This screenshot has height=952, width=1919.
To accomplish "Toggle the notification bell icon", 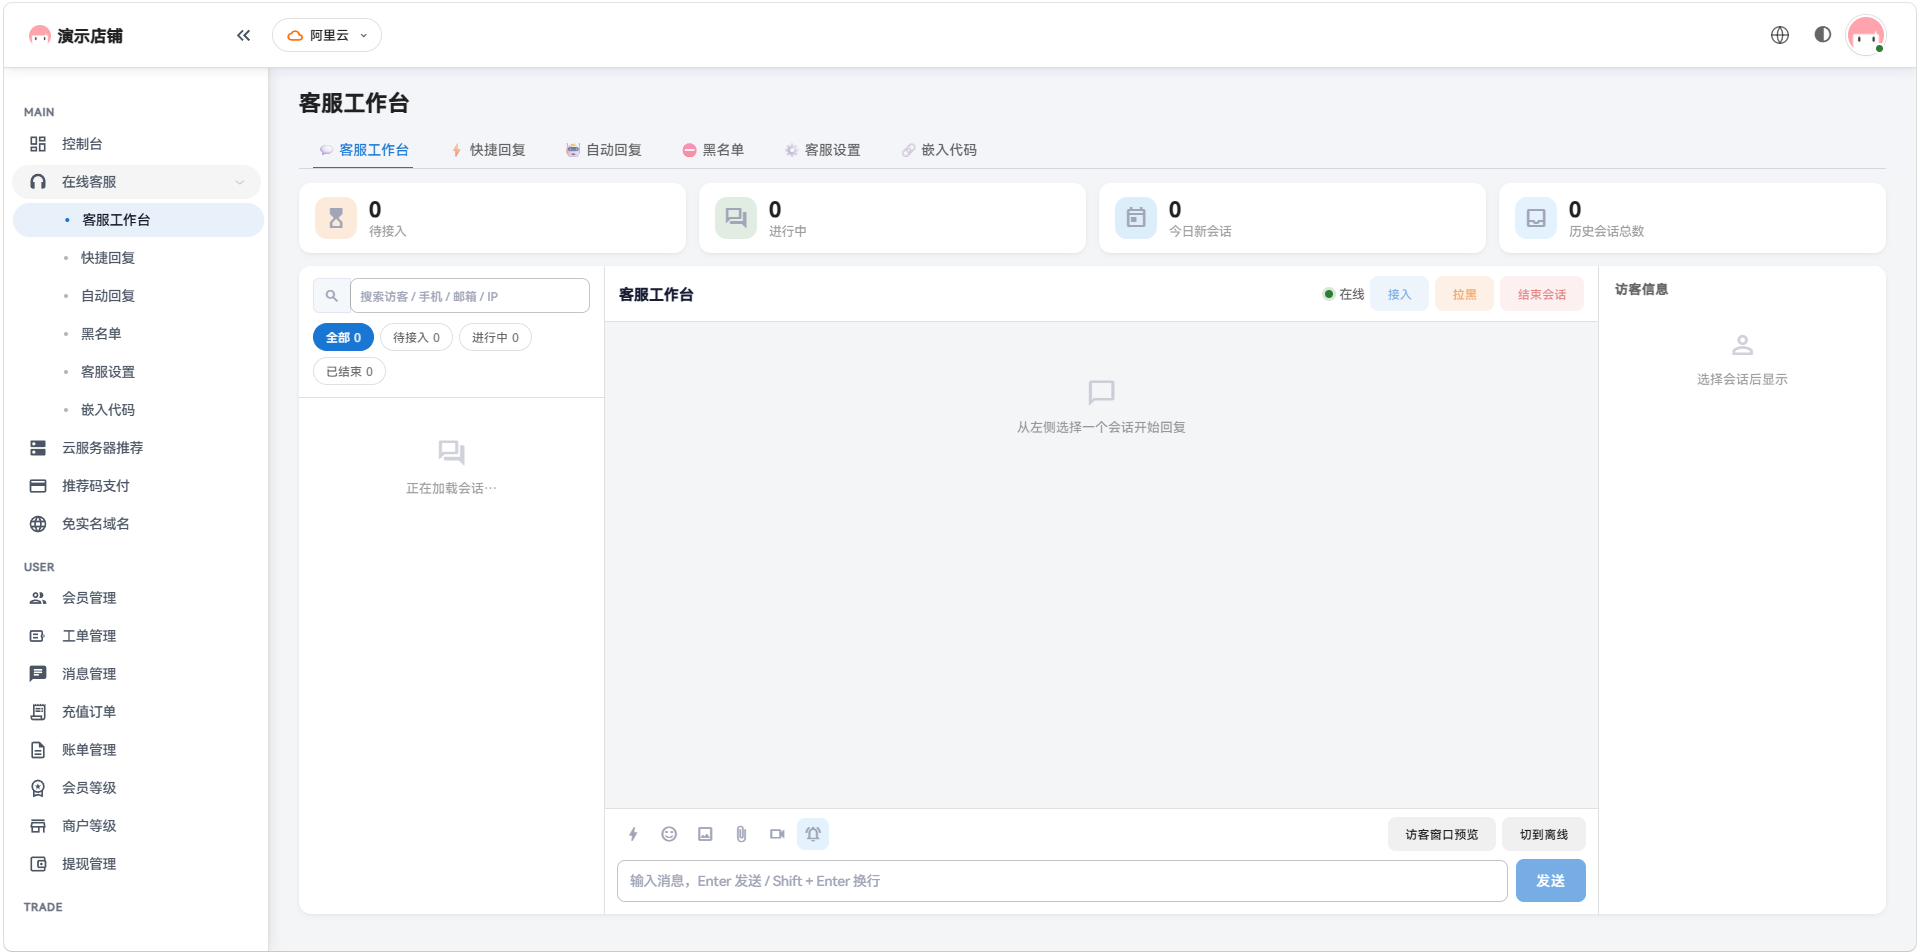I will 813,834.
